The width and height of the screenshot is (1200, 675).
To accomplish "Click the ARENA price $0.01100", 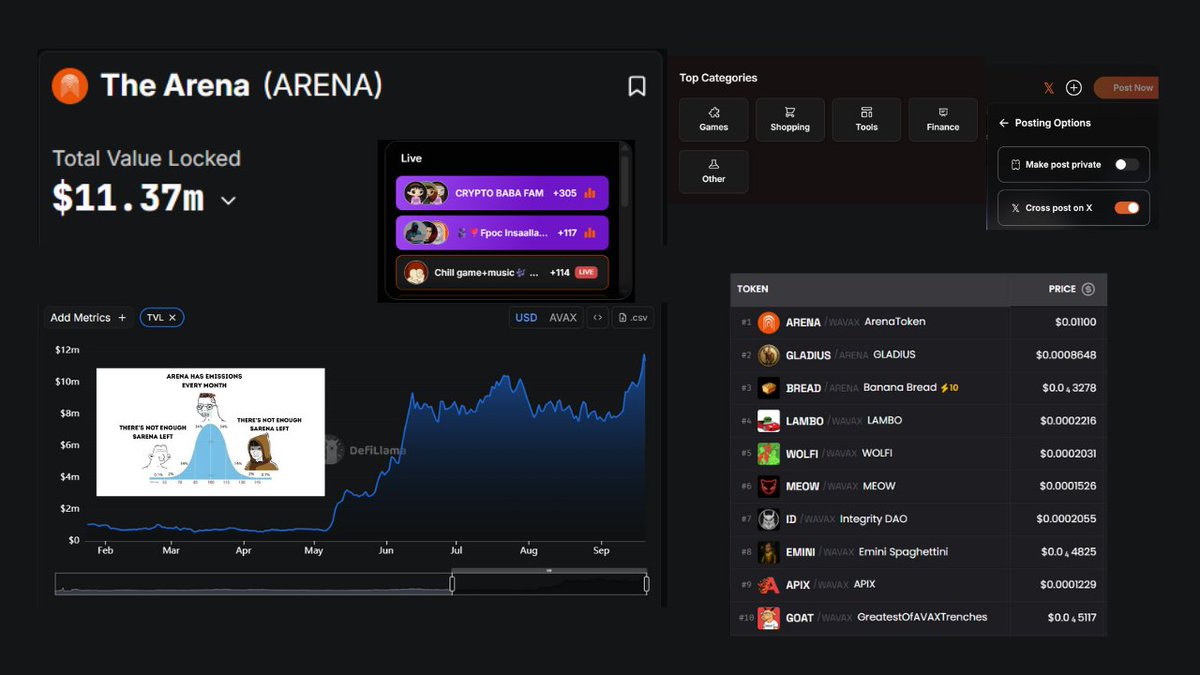I will click(1075, 322).
